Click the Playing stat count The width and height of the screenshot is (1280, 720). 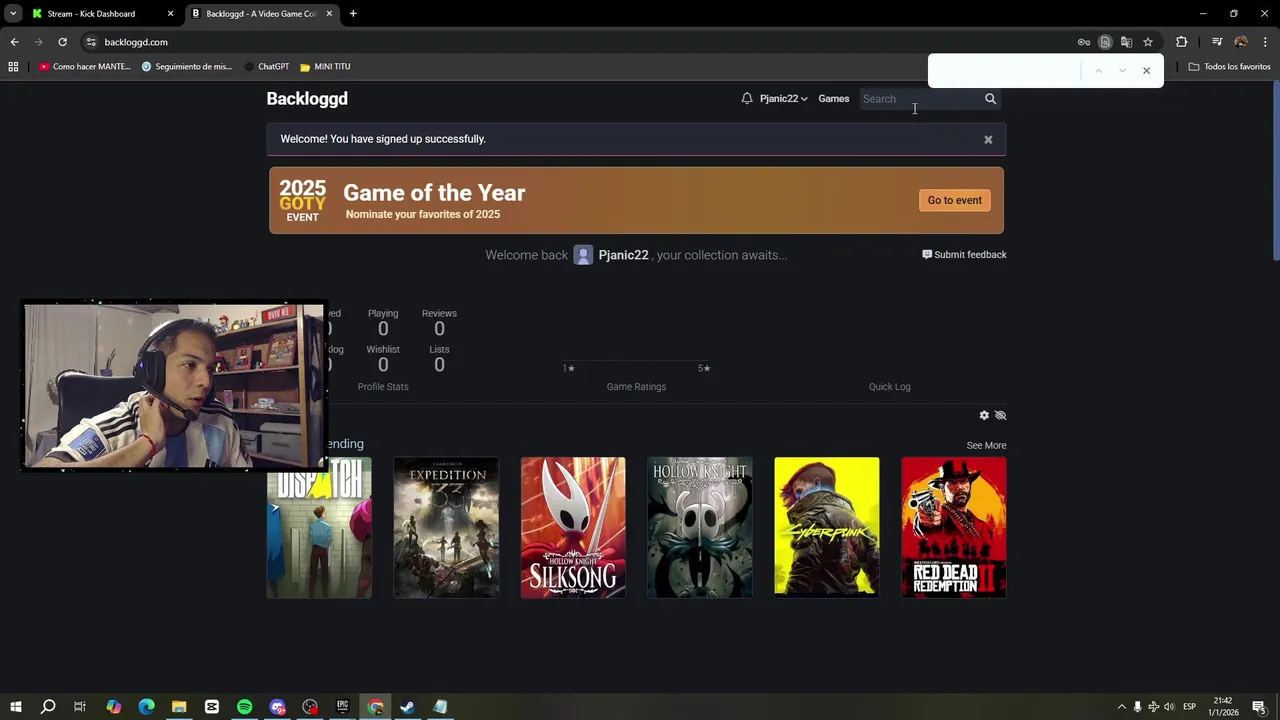[383, 329]
